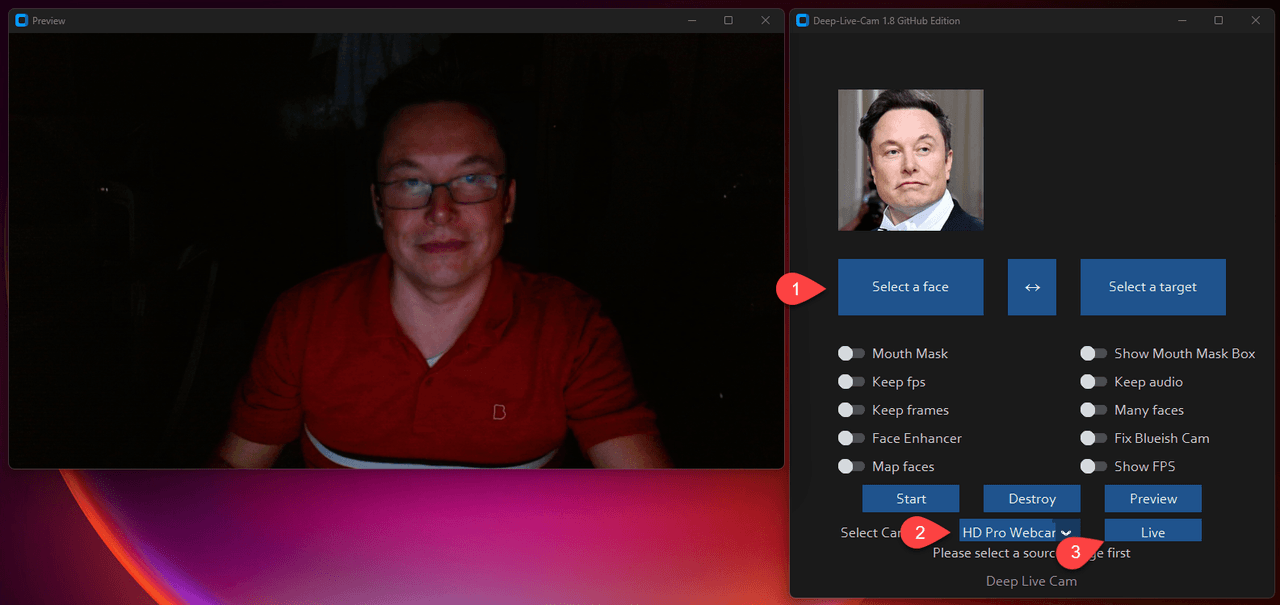
Task: Click the Select a target button
Action: tap(1152, 287)
